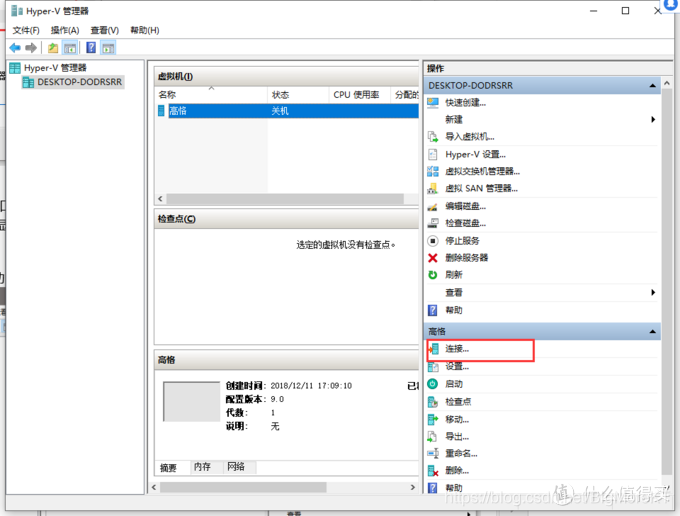Click the 编辑磁盘 icon
The width and height of the screenshot is (680, 516).
[x=433, y=206]
